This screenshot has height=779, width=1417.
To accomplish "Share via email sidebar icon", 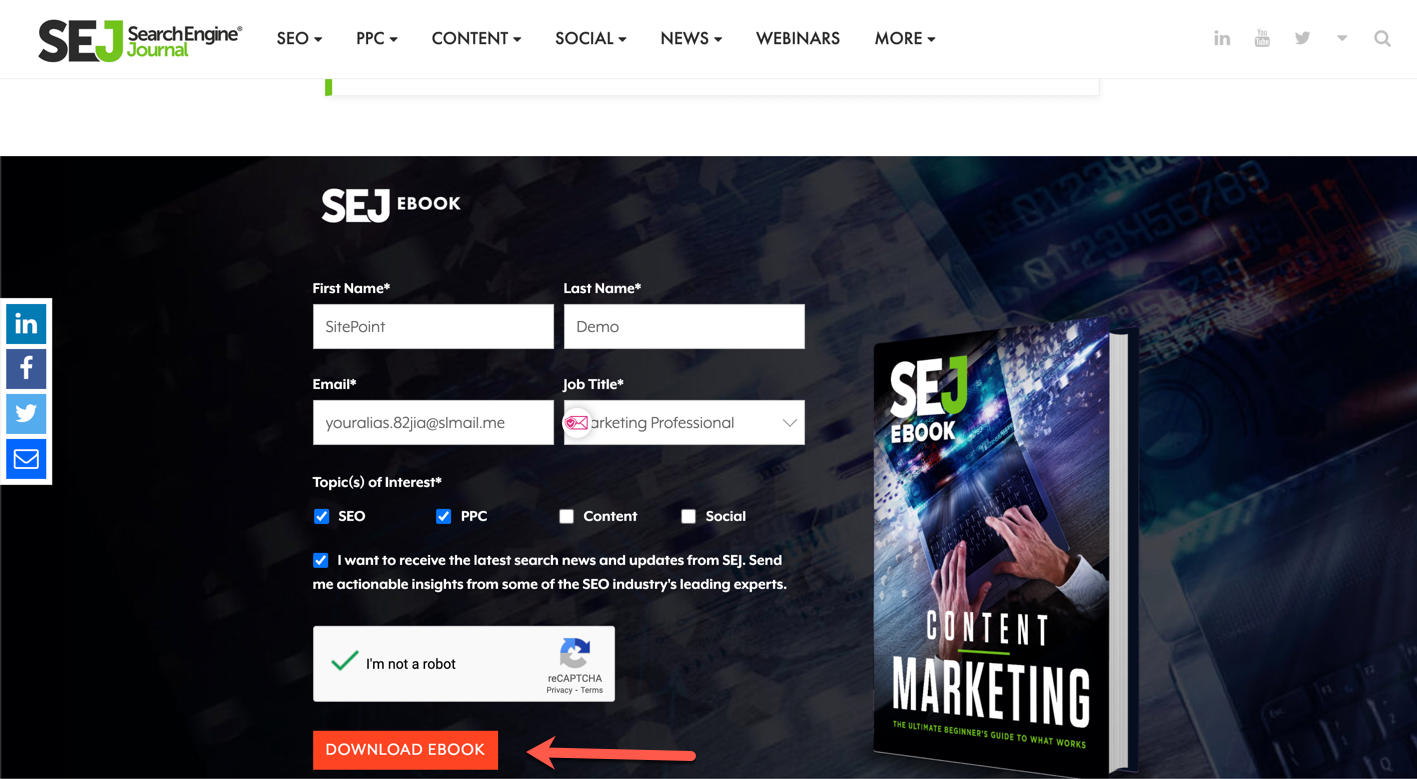I will click(26, 459).
